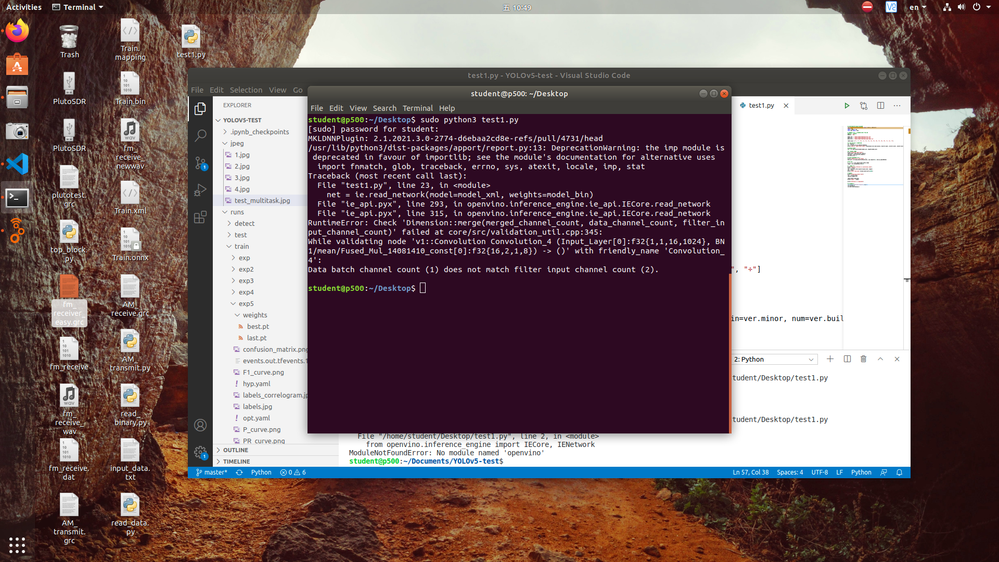
Task: Open the Screenshot camera dock icon
Action: click(17, 131)
